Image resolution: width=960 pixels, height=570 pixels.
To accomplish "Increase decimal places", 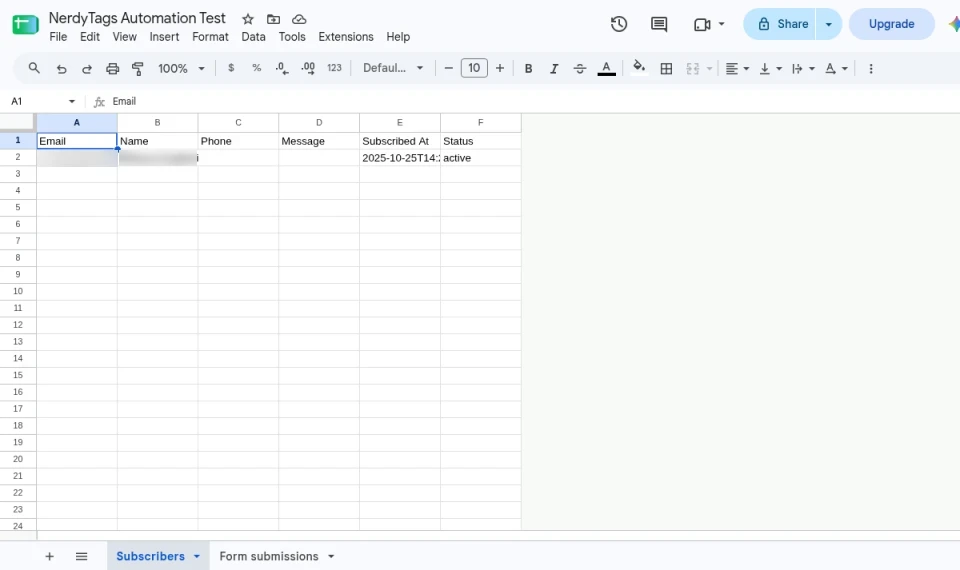I will click(x=308, y=68).
